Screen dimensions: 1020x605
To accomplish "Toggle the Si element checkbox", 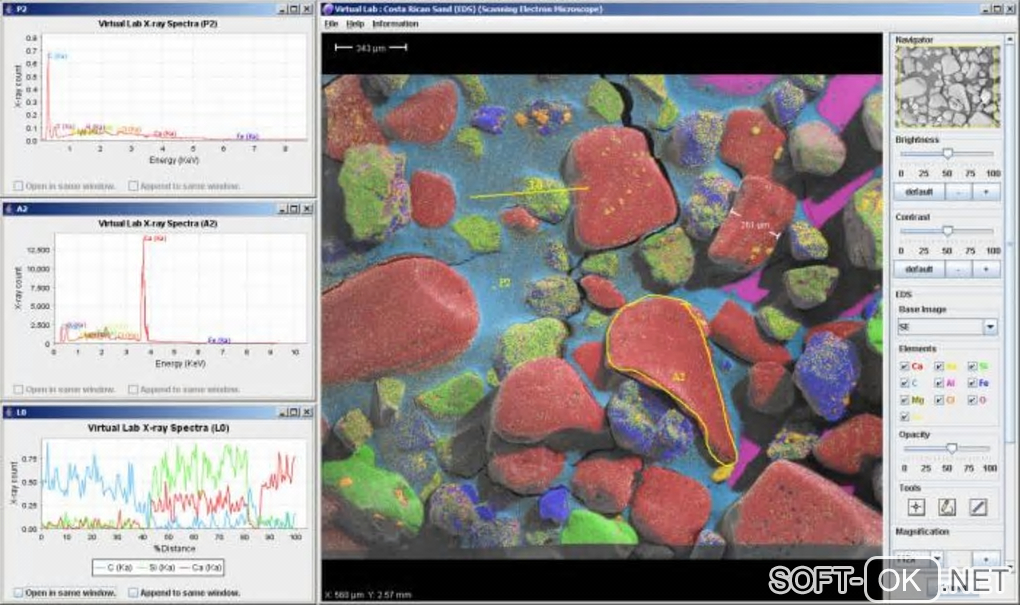I will (972, 366).
